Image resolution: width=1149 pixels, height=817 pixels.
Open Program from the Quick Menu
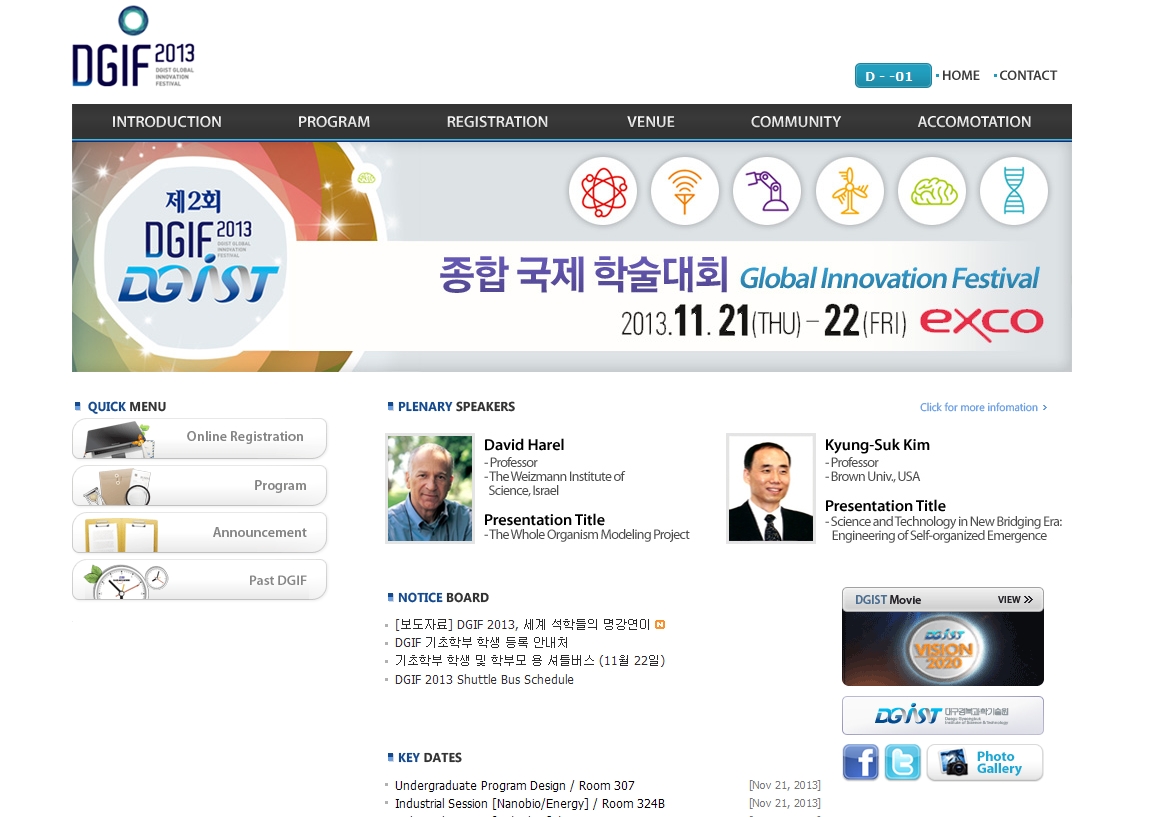pos(199,485)
